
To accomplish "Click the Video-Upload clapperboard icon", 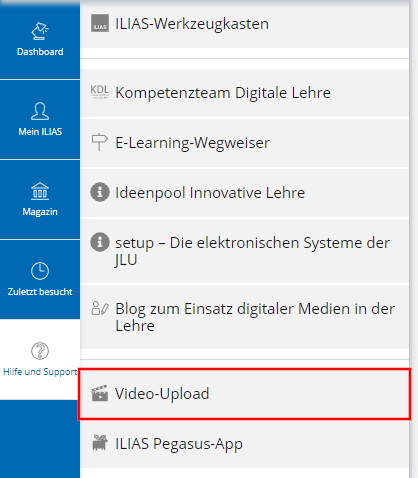I will pos(100,393).
